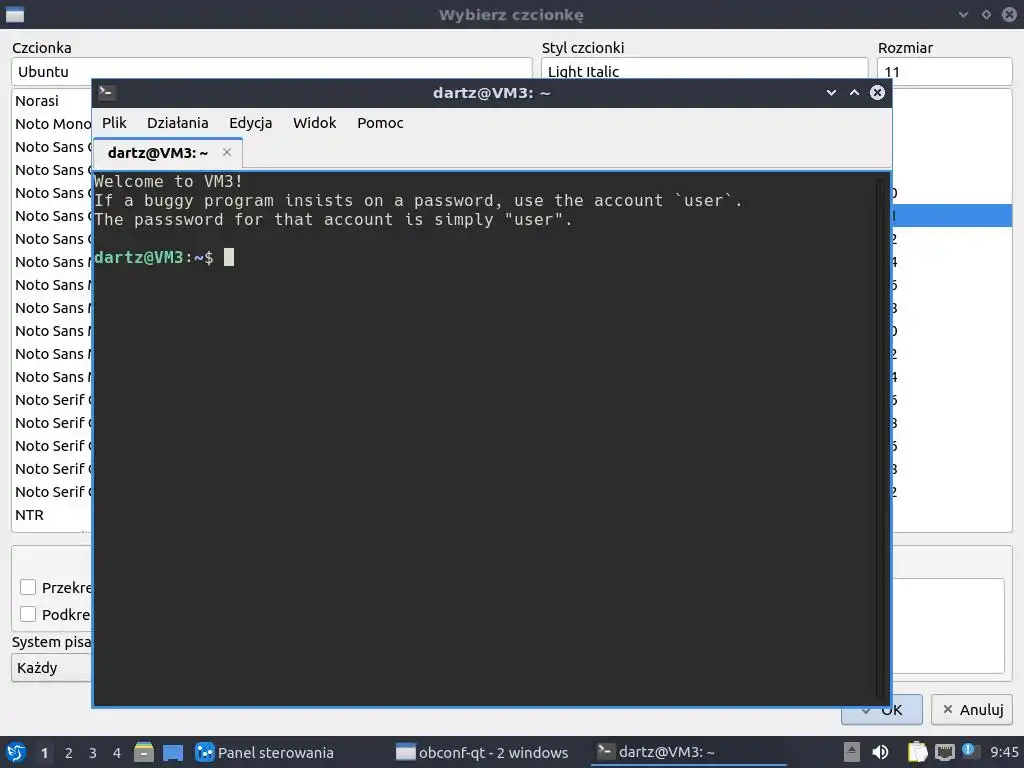Click the terminal scrollbar
This screenshot has width=1024, height=768.
click(881, 438)
